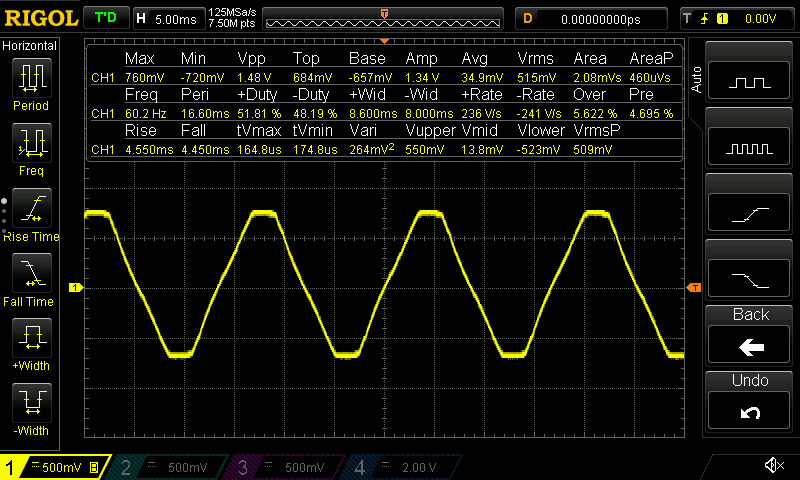
Task: Click the Undo button
Action: tap(748, 410)
